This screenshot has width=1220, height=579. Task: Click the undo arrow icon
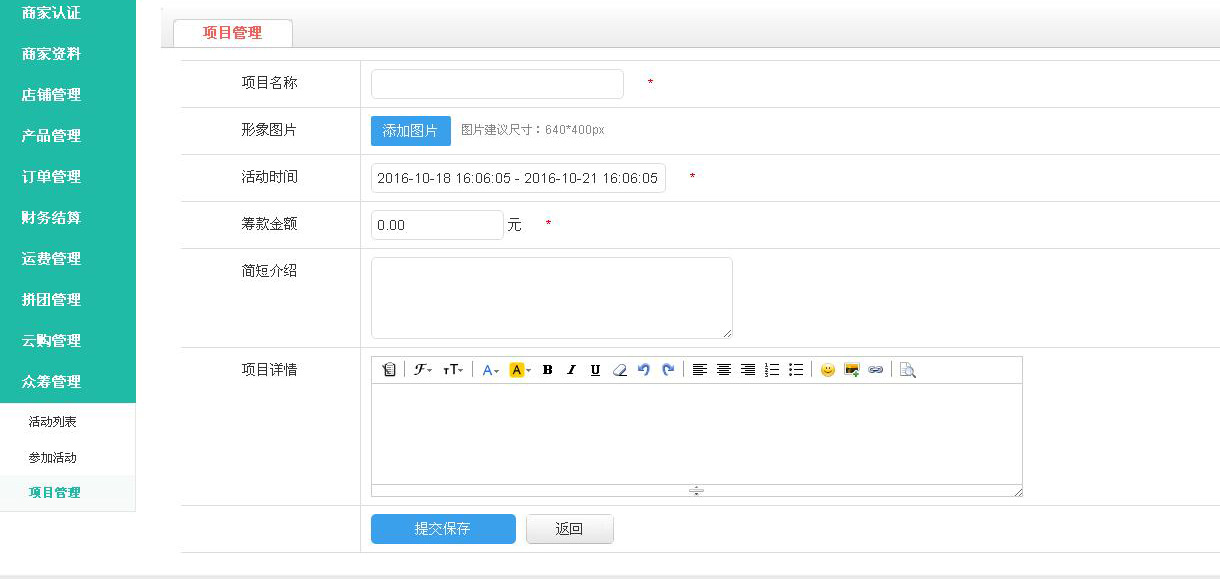[x=644, y=370]
